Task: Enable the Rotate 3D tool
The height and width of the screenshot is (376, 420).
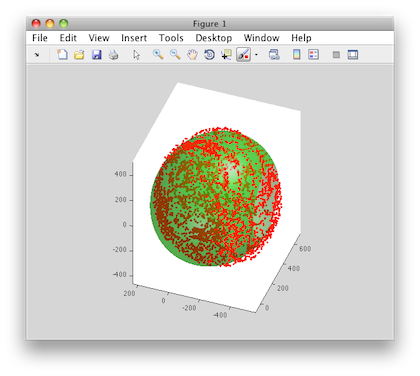Action: point(209,54)
